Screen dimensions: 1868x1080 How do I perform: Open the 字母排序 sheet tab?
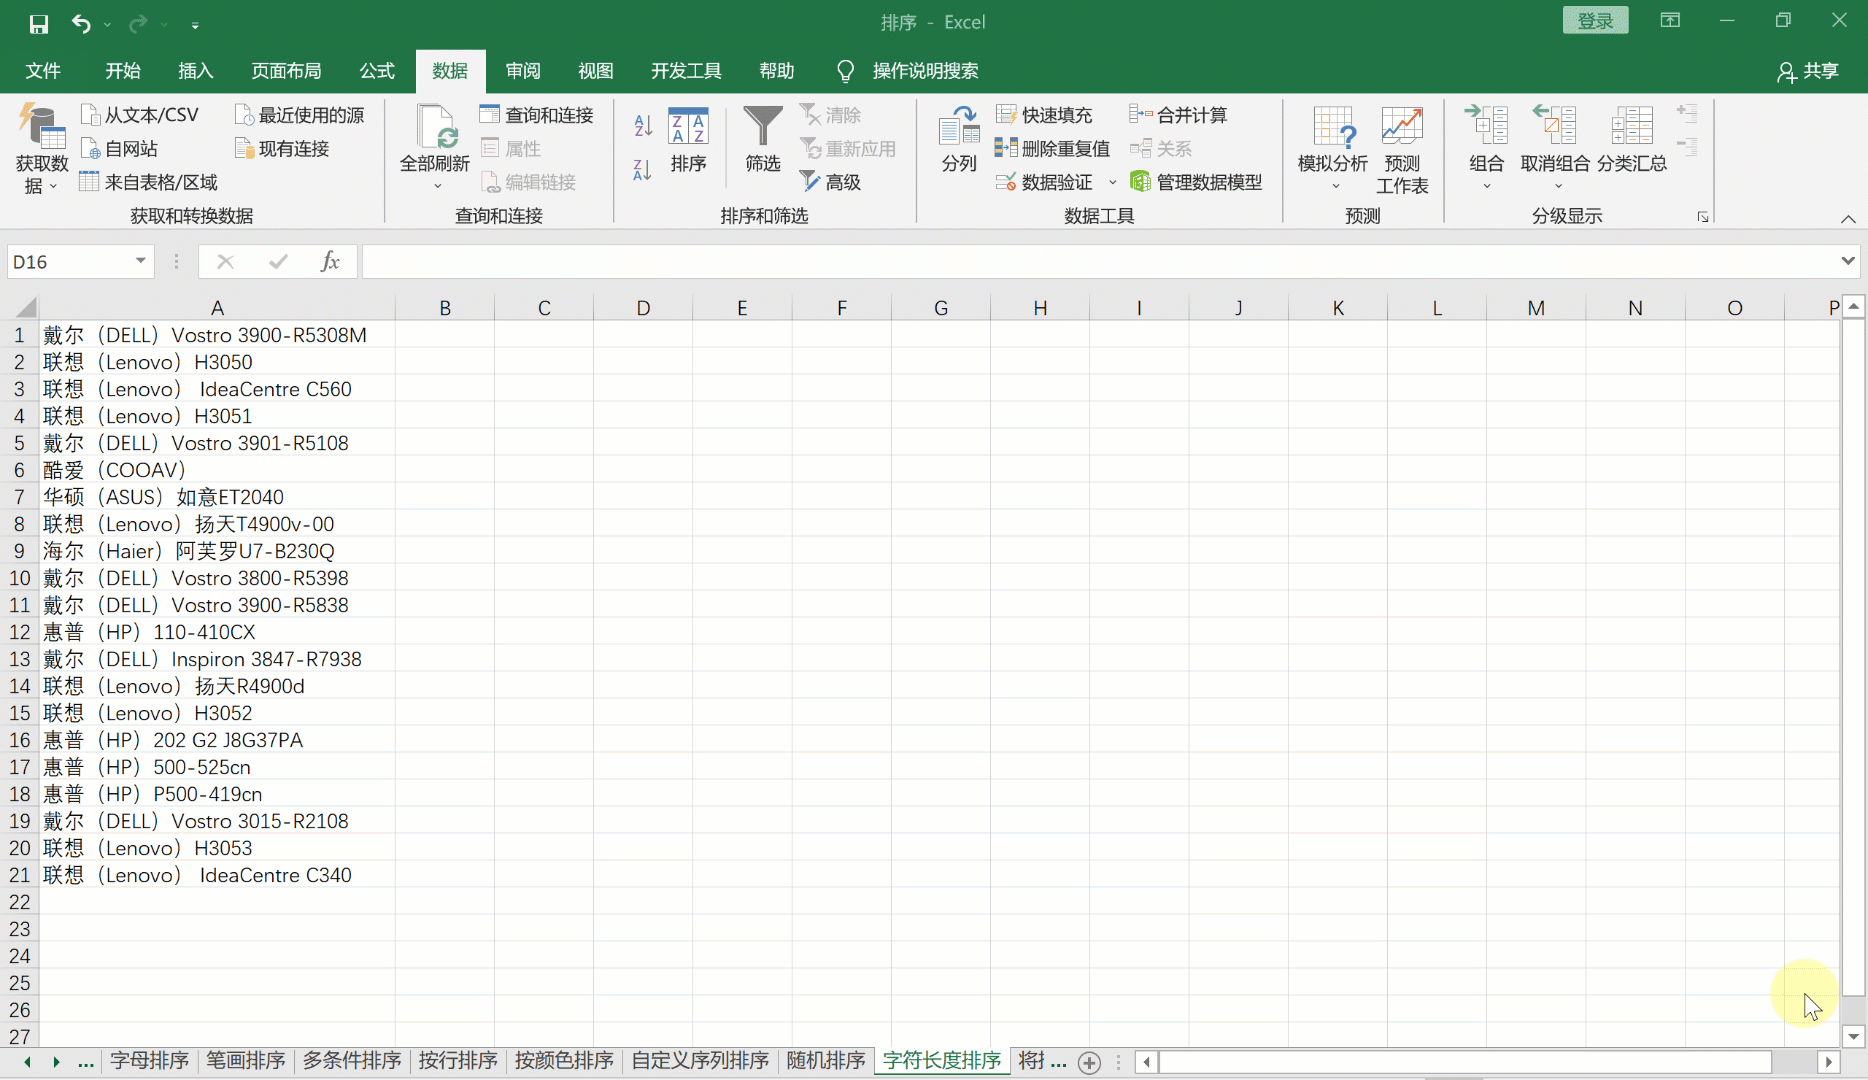(149, 1061)
